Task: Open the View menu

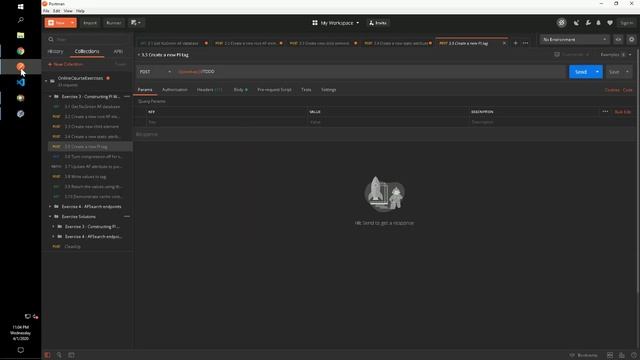Action: tap(68, 11)
